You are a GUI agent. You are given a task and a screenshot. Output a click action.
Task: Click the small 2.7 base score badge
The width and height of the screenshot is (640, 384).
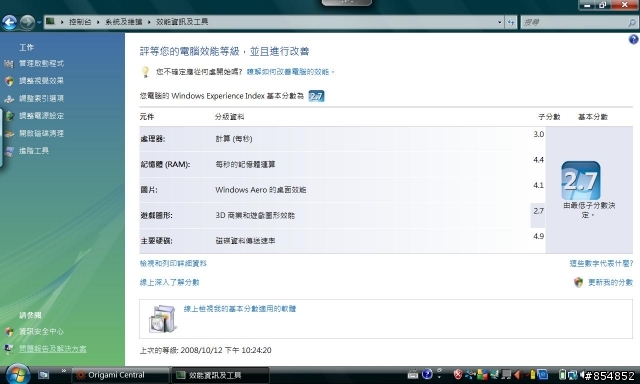click(x=316, y=96)
